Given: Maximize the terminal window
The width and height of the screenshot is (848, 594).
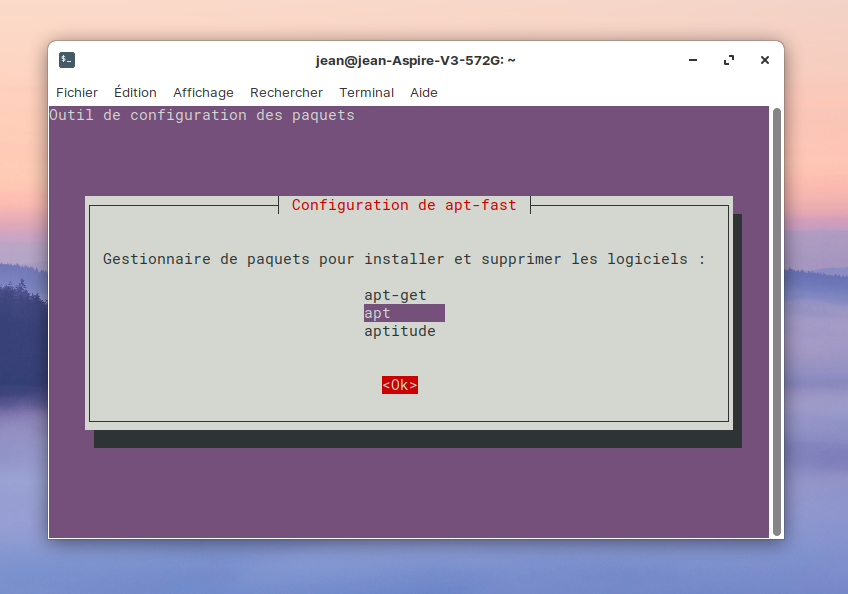Looking at the screenshot, I should [729, 60].
